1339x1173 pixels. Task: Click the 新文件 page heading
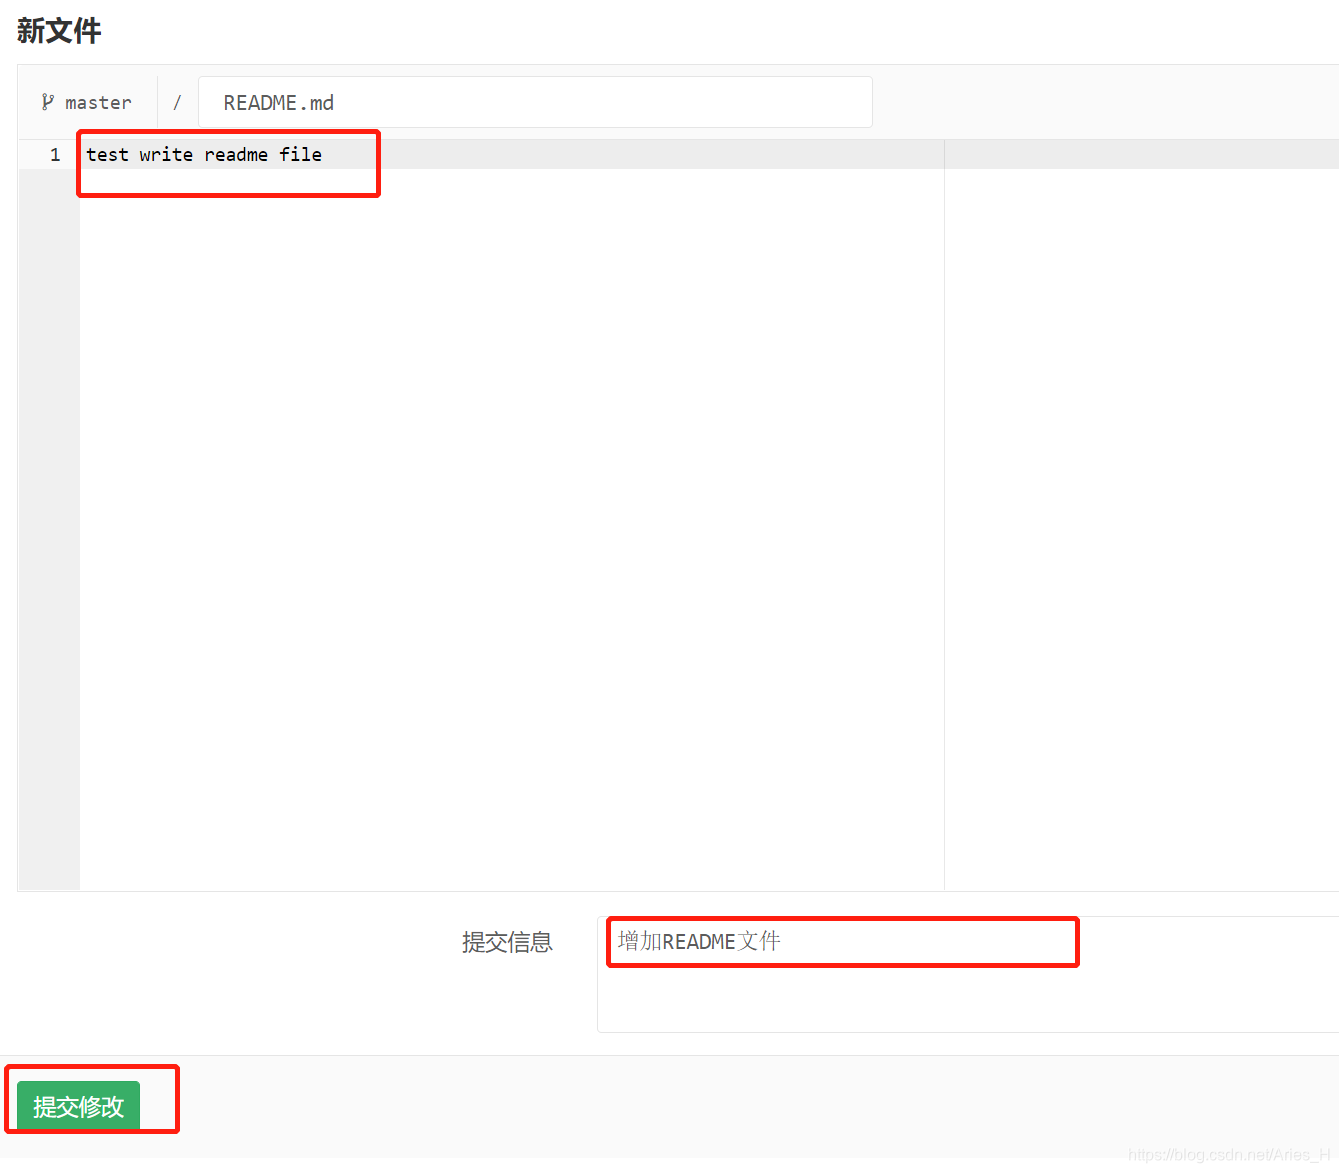click(x=59, y=31)
